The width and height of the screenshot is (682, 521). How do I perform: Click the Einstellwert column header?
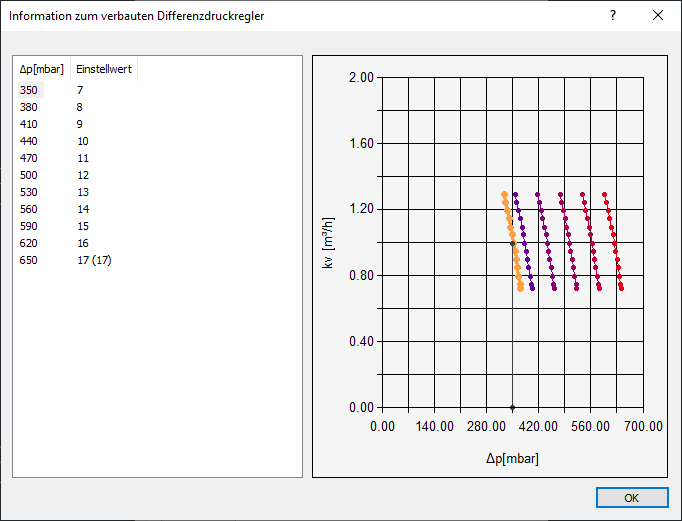click(104, 69)
